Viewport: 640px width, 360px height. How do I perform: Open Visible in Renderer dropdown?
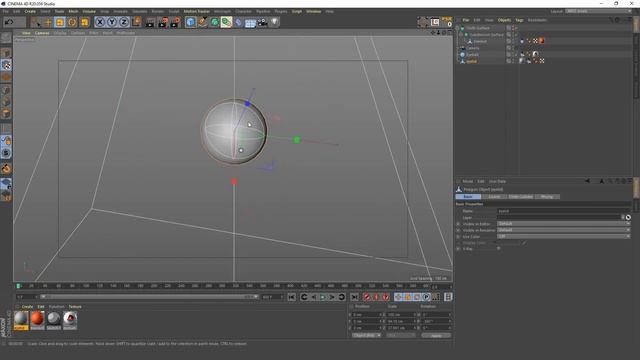[x=563, y=230]
